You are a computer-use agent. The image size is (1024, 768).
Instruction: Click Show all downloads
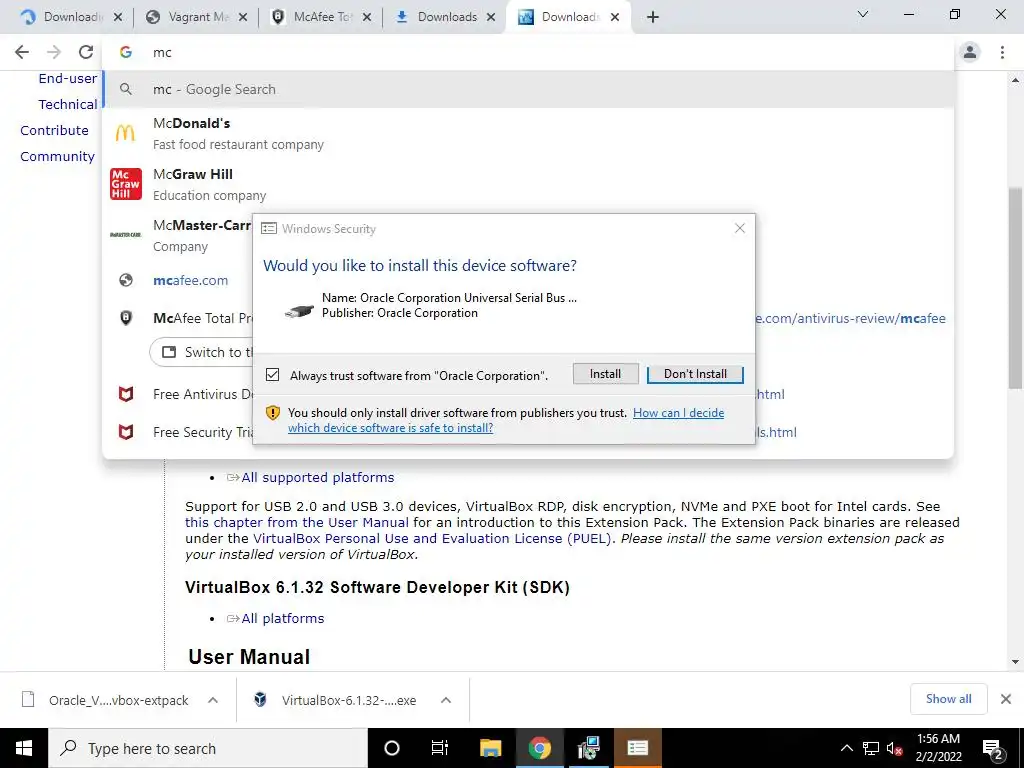tap(948, 699)
